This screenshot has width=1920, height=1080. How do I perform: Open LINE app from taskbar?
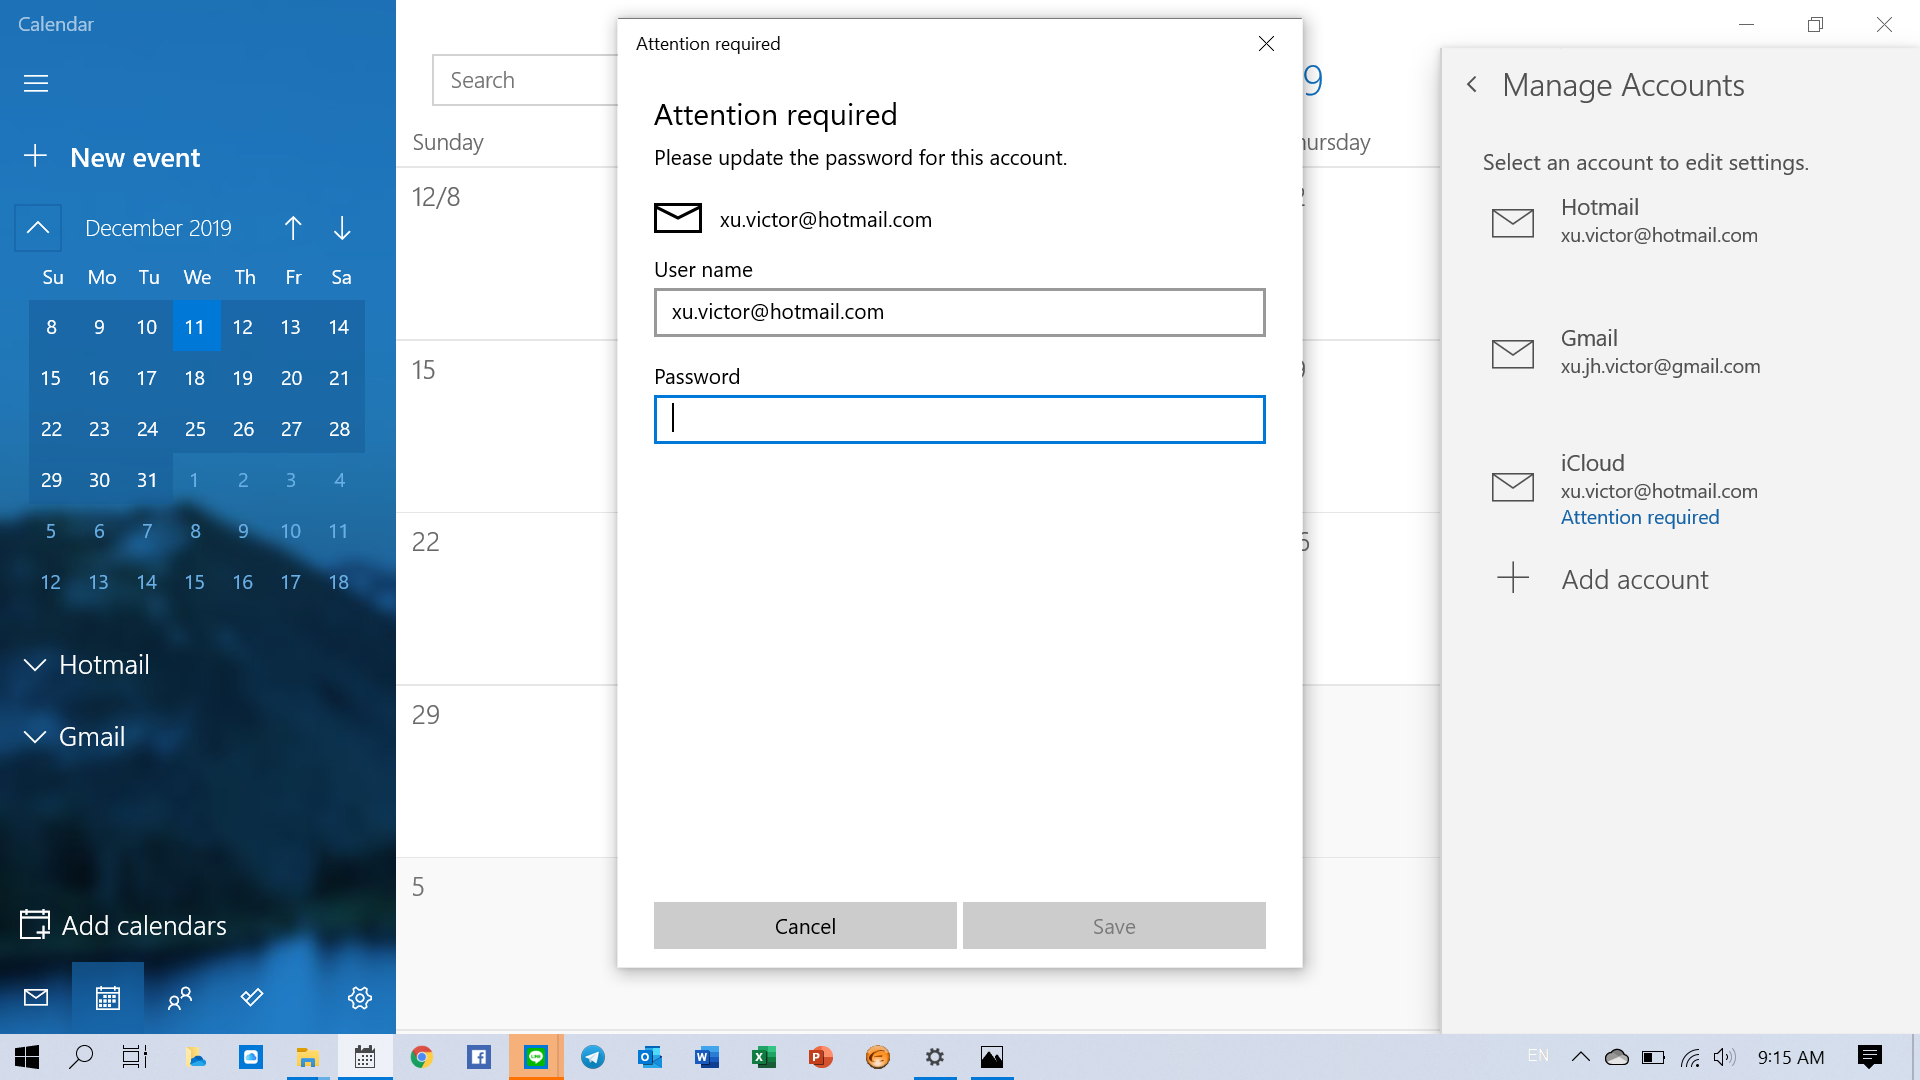(x=536, y=1057)
